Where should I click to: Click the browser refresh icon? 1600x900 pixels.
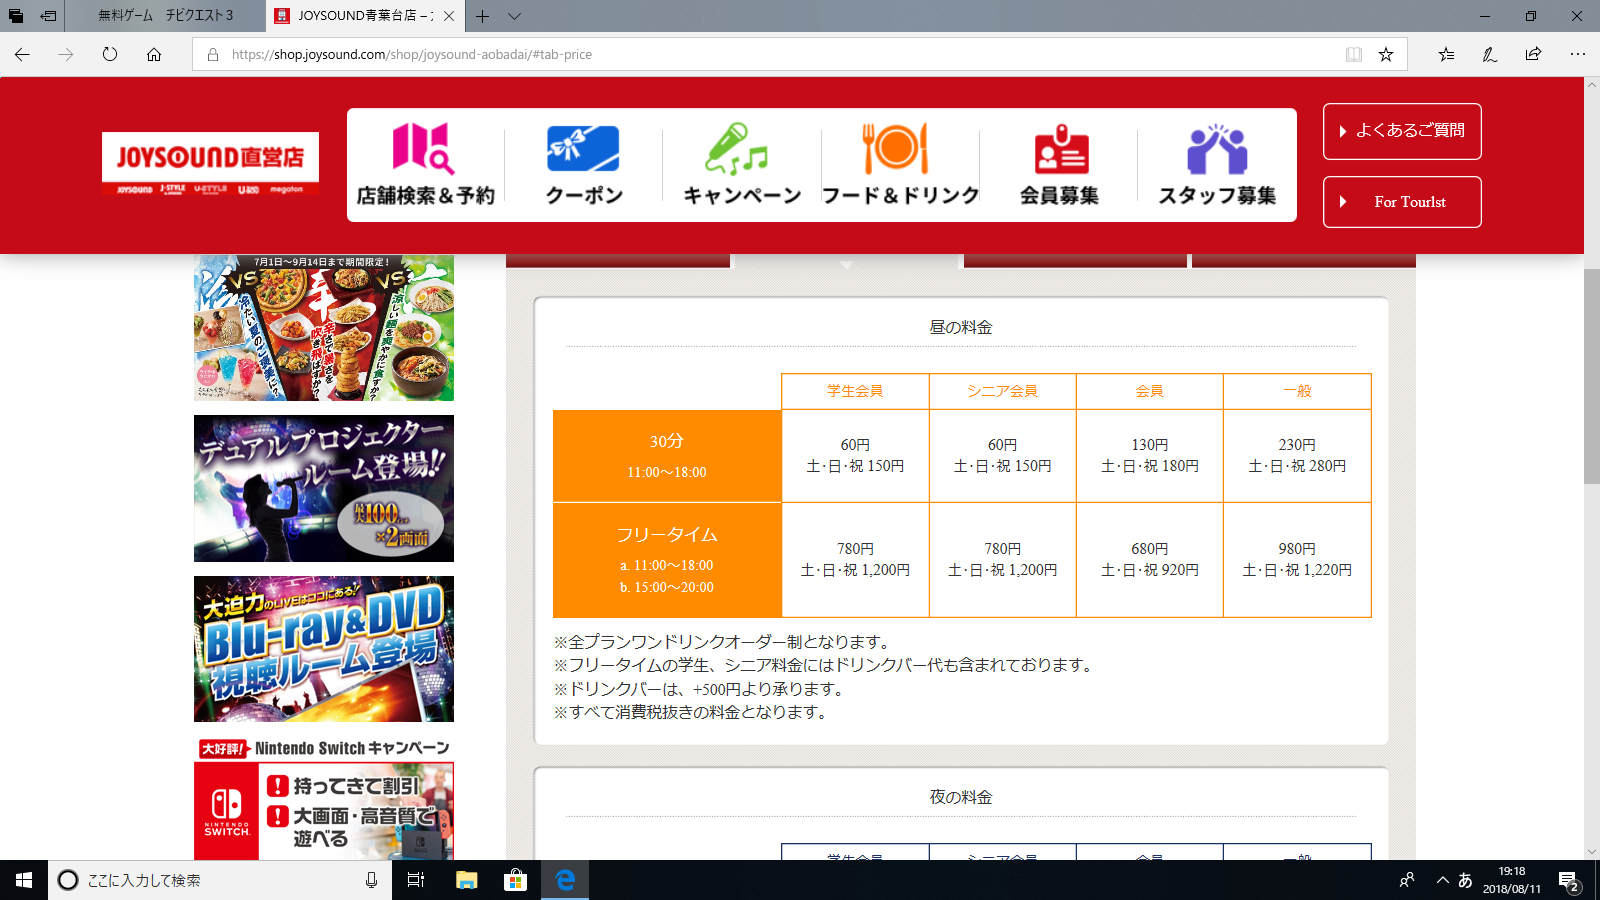tap(110, 55)
